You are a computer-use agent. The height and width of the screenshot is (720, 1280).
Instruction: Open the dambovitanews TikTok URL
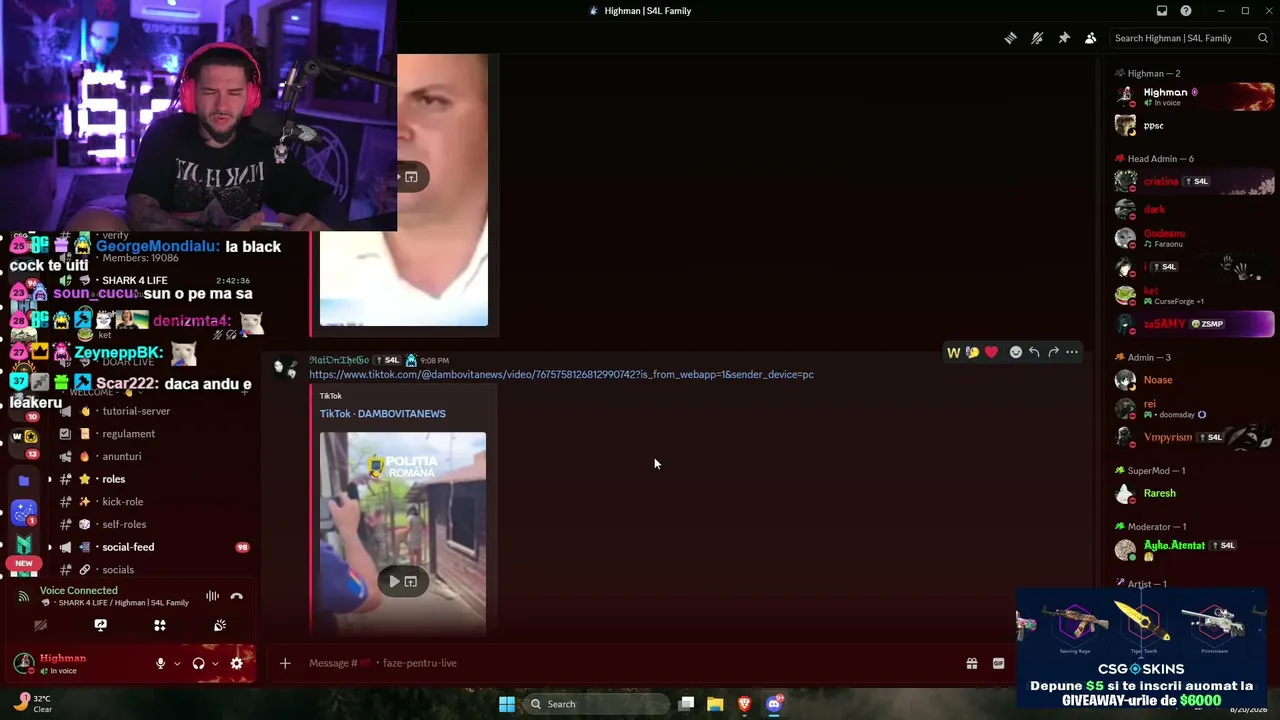click(561, 374)
